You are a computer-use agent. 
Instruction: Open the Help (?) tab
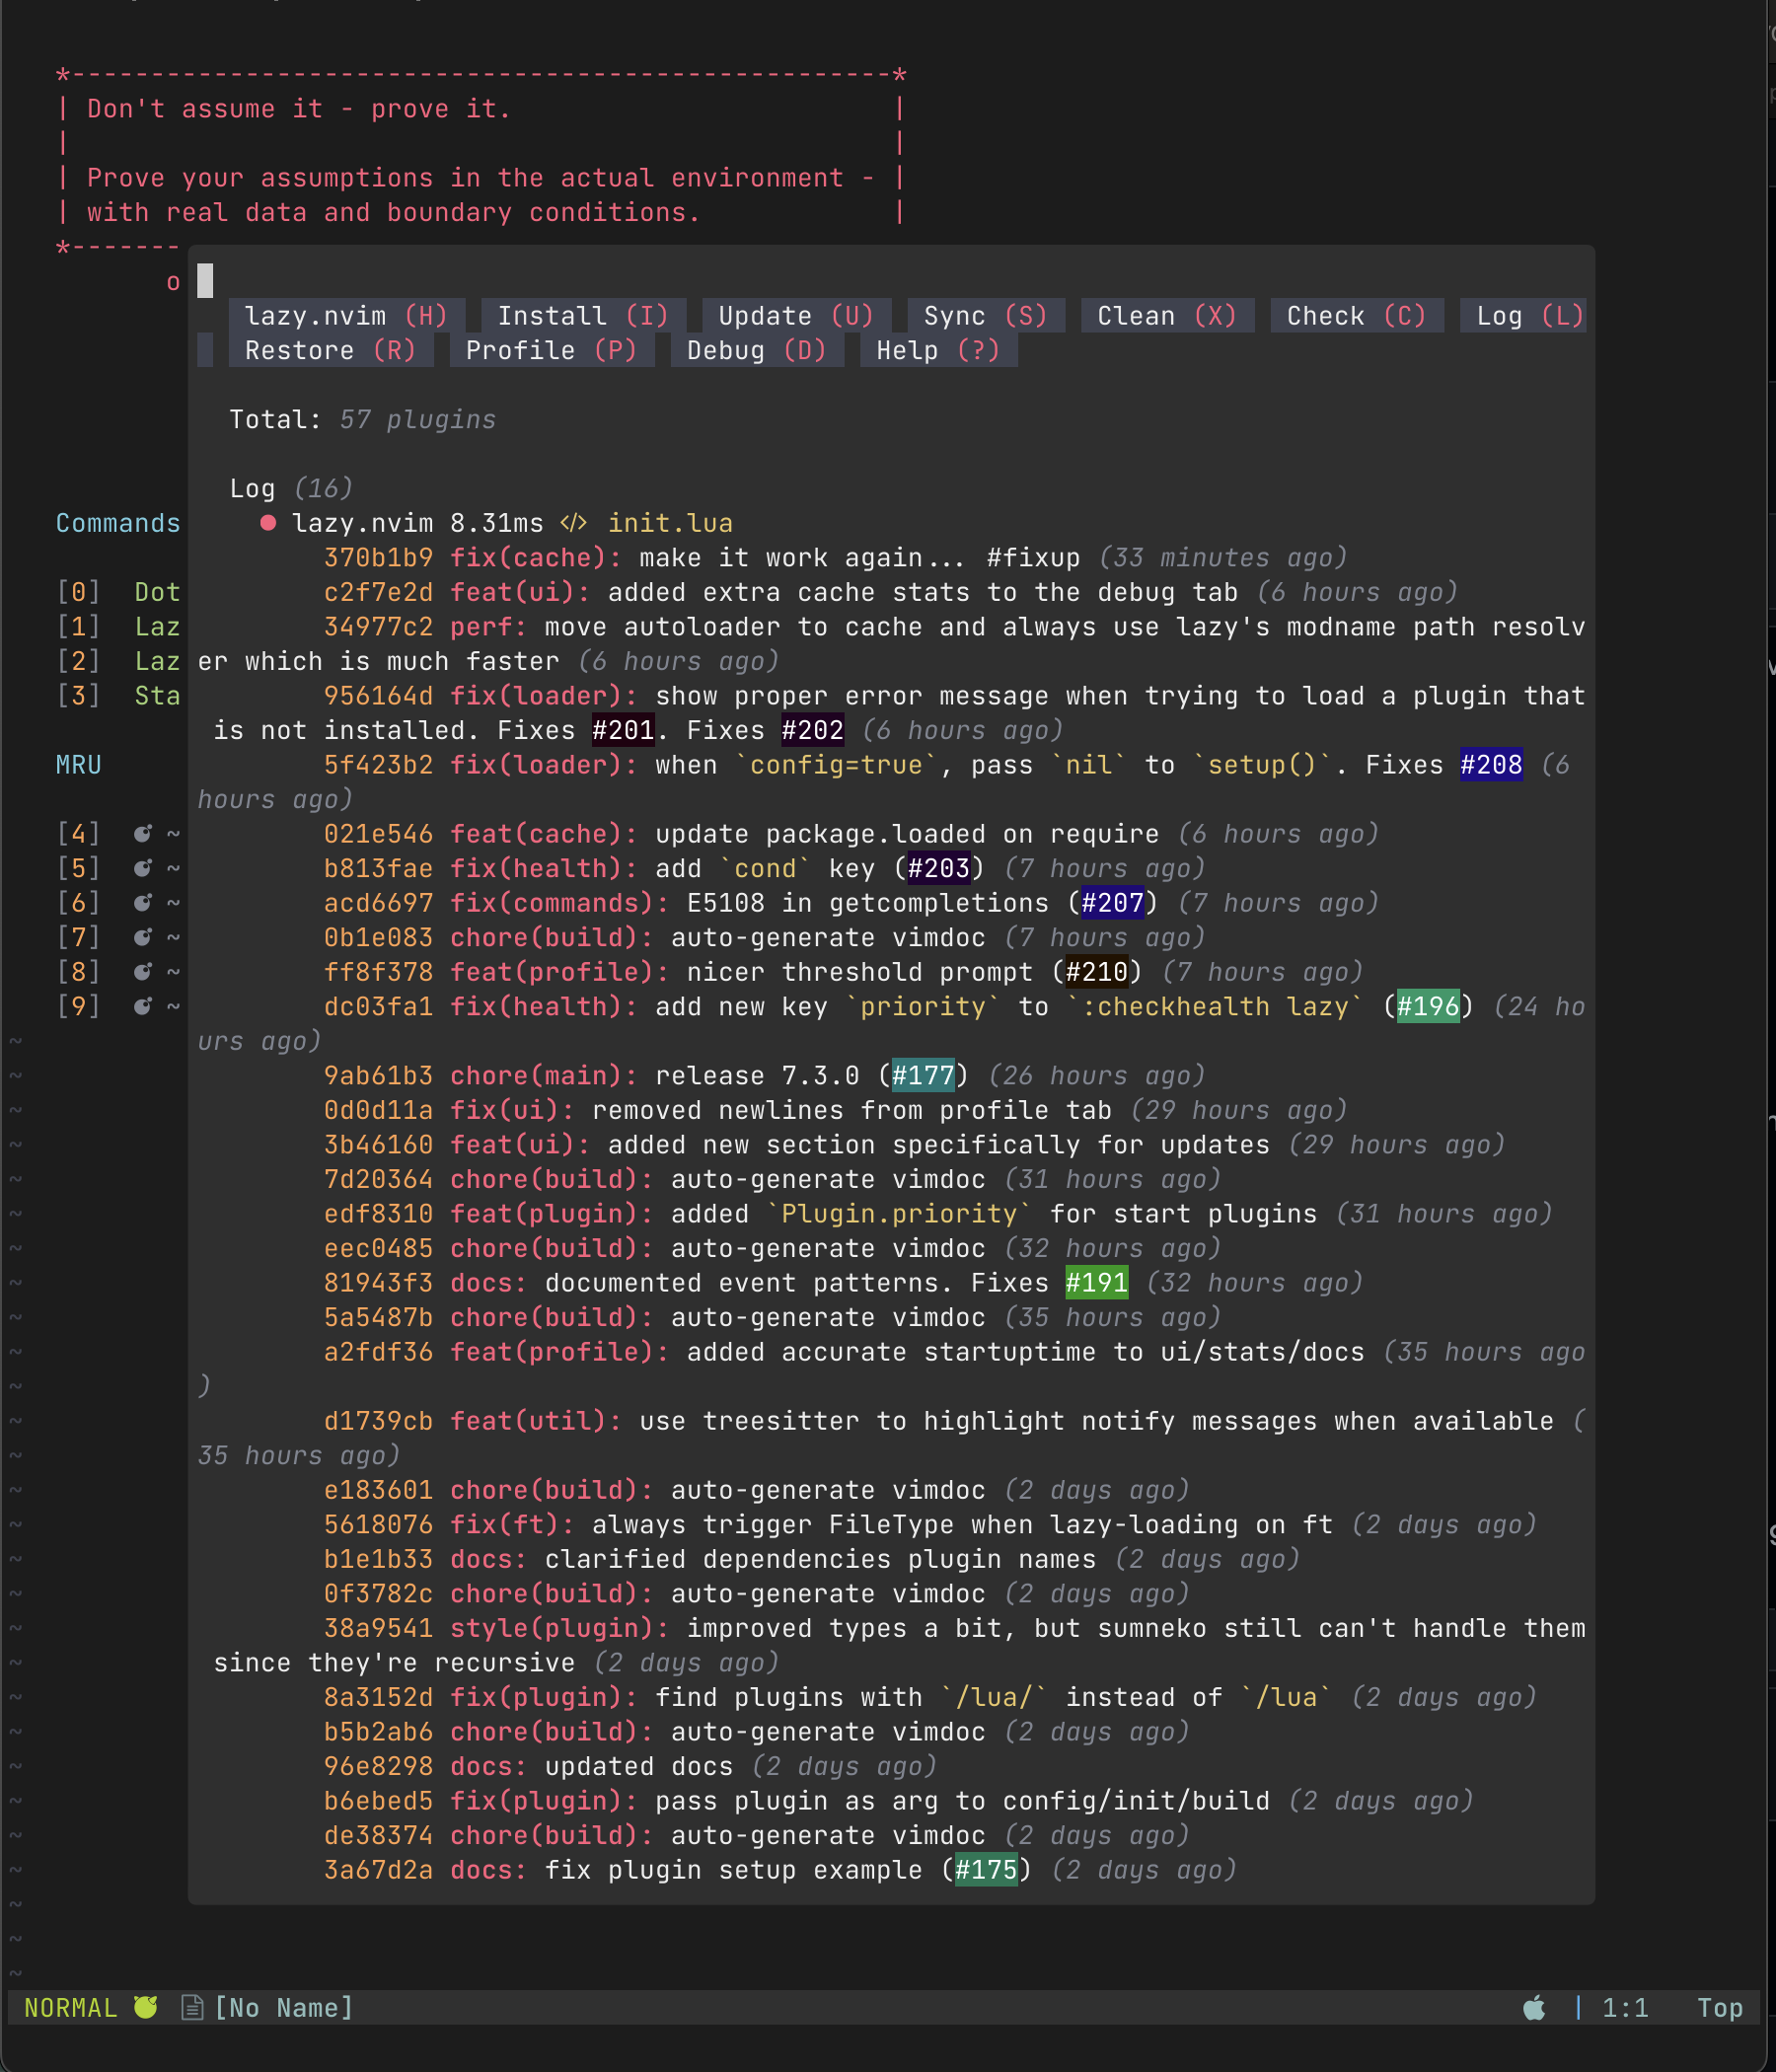click(939, 351)
